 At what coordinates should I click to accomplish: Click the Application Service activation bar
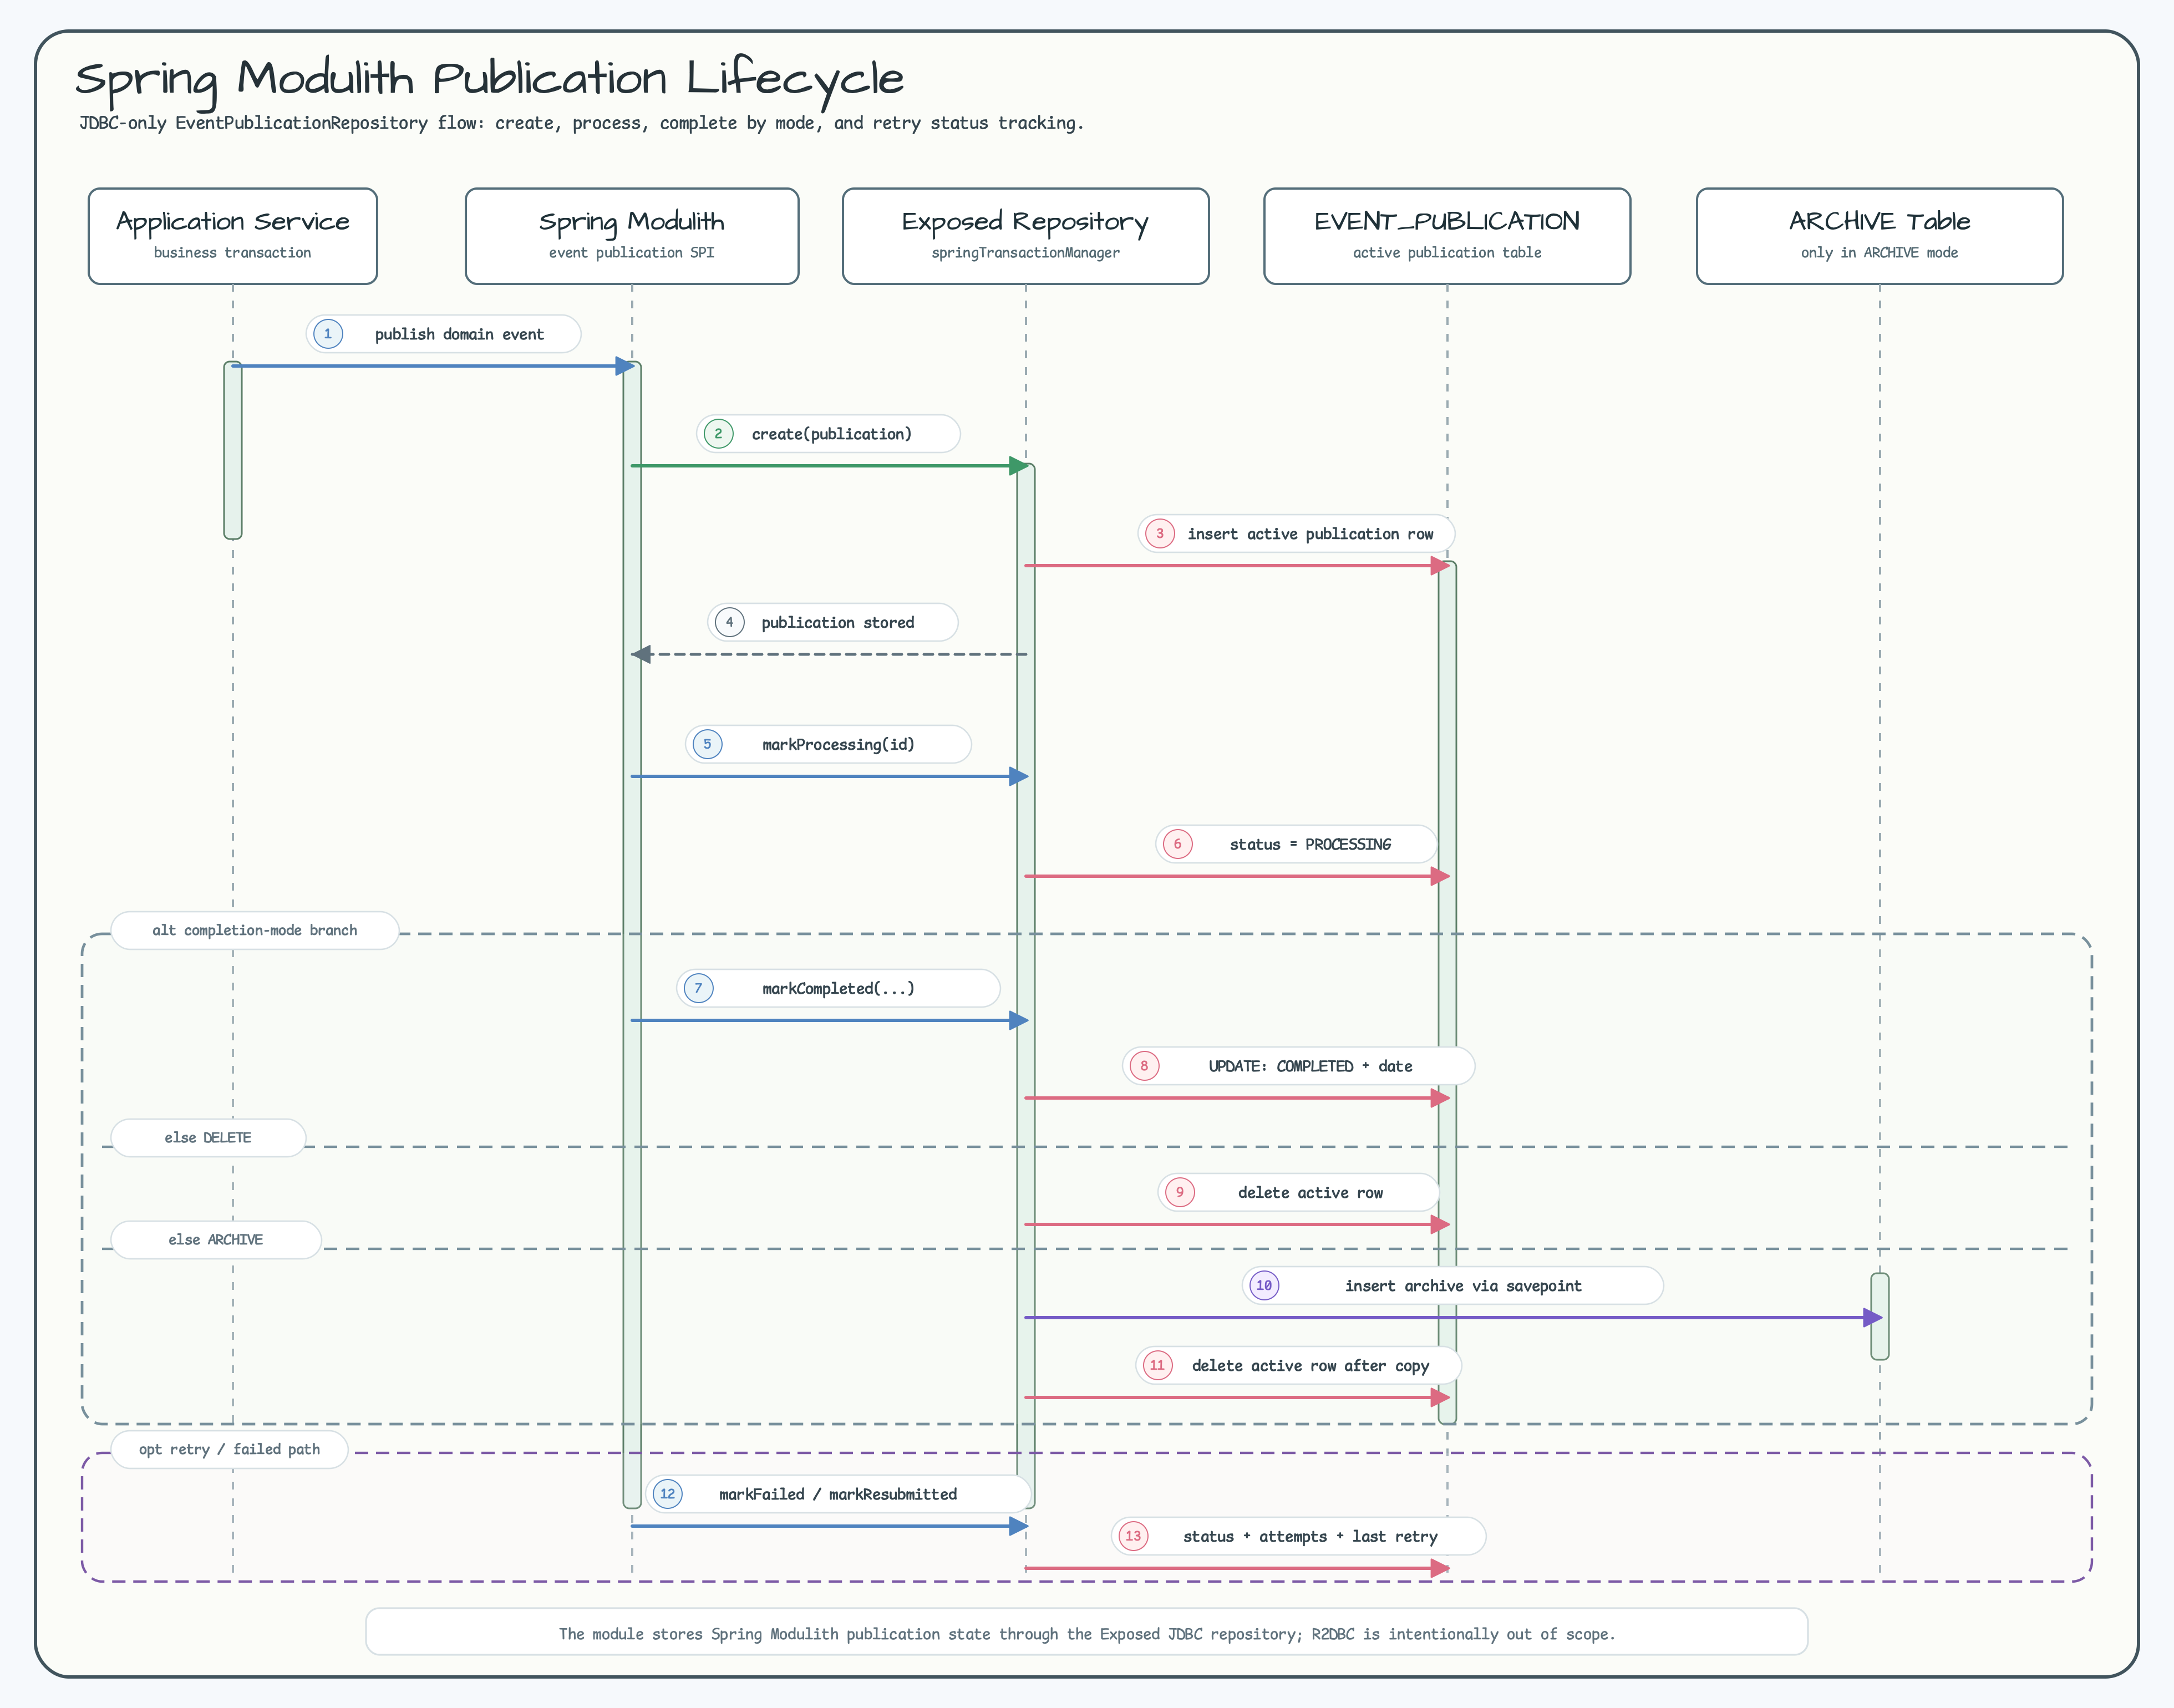(x=232, y=450)
